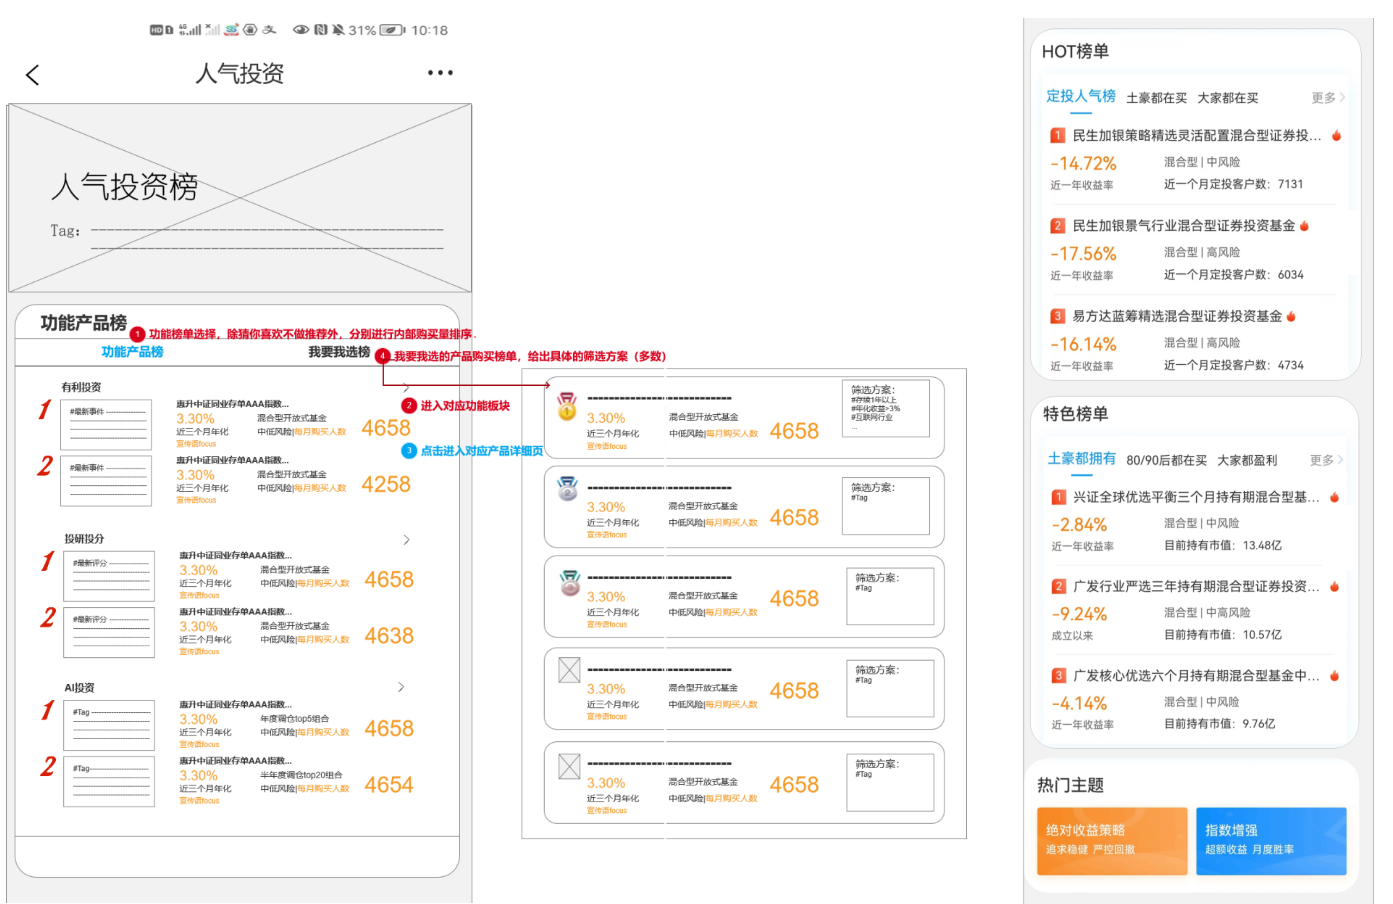The width and height of the screenshot is (1393, 904).
Task: Click rank 3 badge of 易方达蓝筹精选
Action: click(x=1057, y=316)
